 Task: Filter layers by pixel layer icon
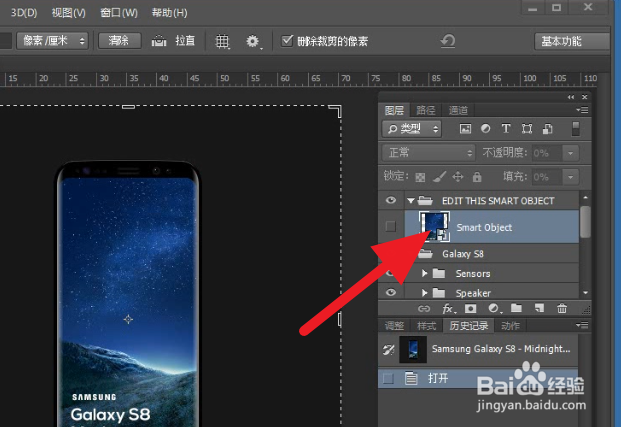point(465,129)
